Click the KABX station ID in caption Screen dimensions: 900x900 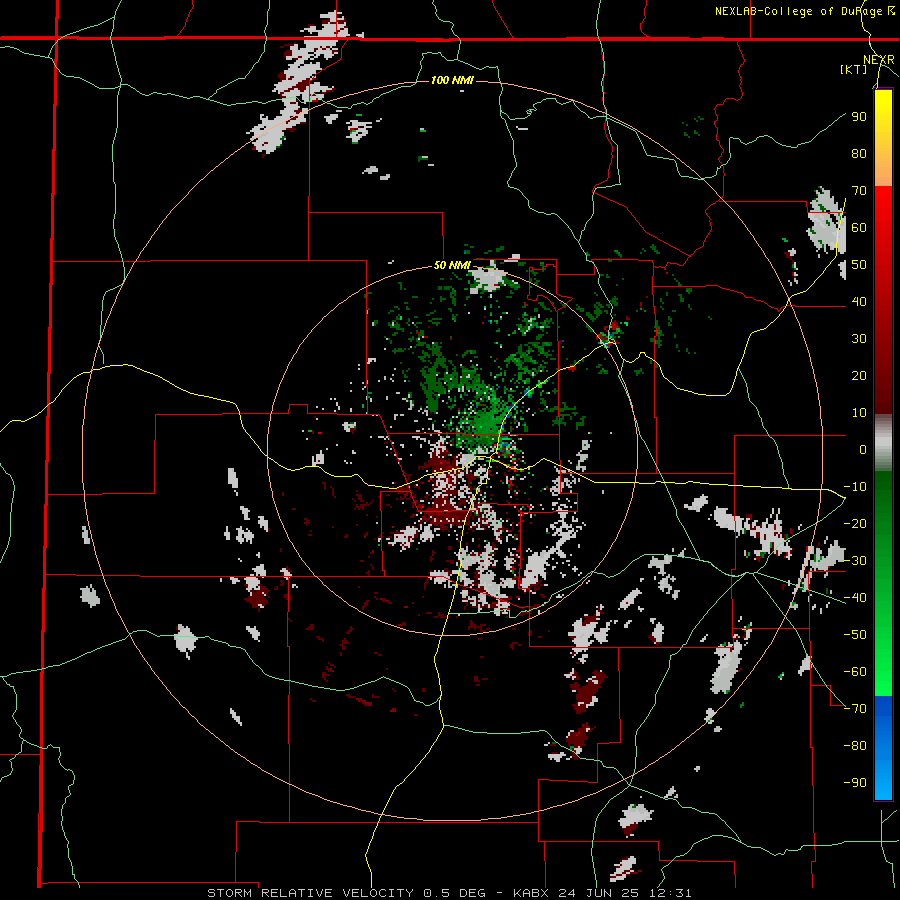pyautogui.click(x=532, y=893)
